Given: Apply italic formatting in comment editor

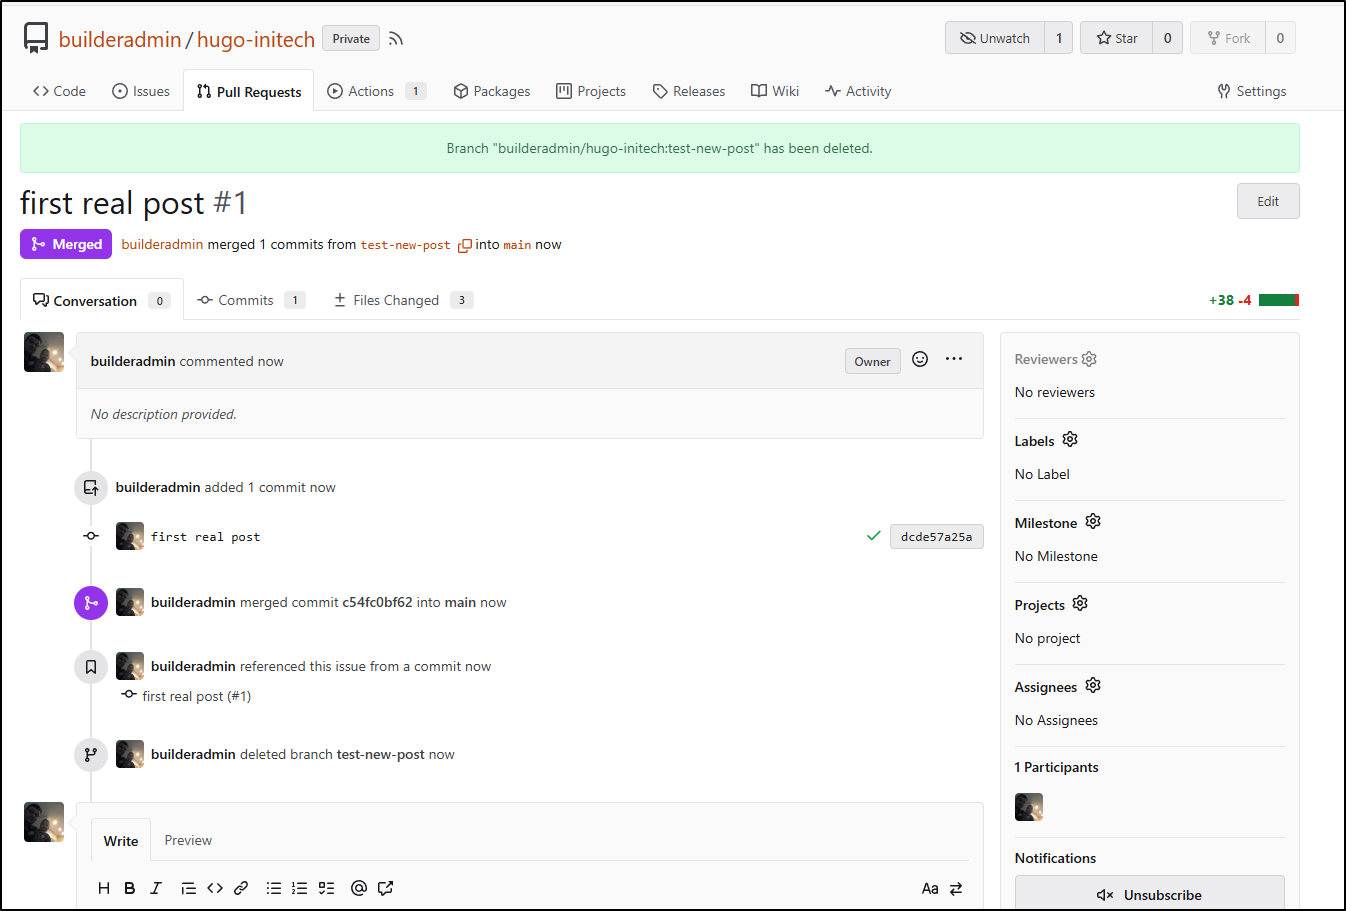Looking at the screenshot, I should click(156, 888).
